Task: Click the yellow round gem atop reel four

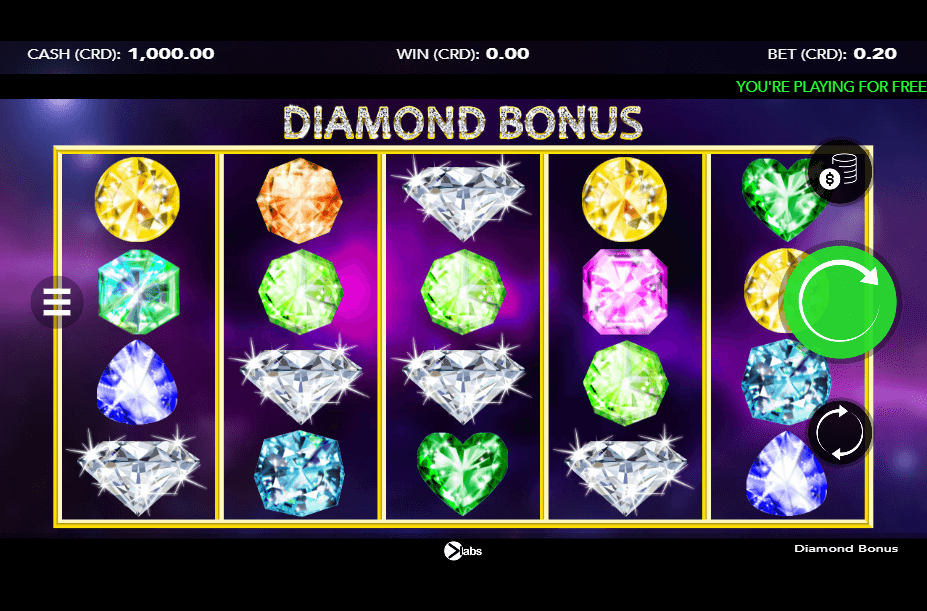Action: pos(624,199)
